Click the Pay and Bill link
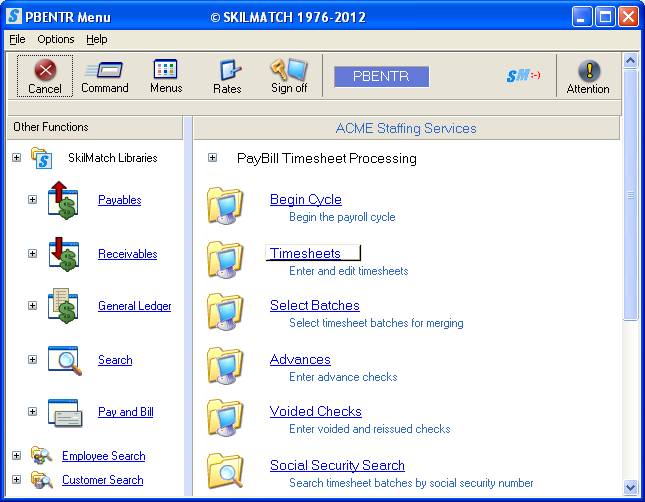Screen dimensions: 645x502 (x=125, y=412)
